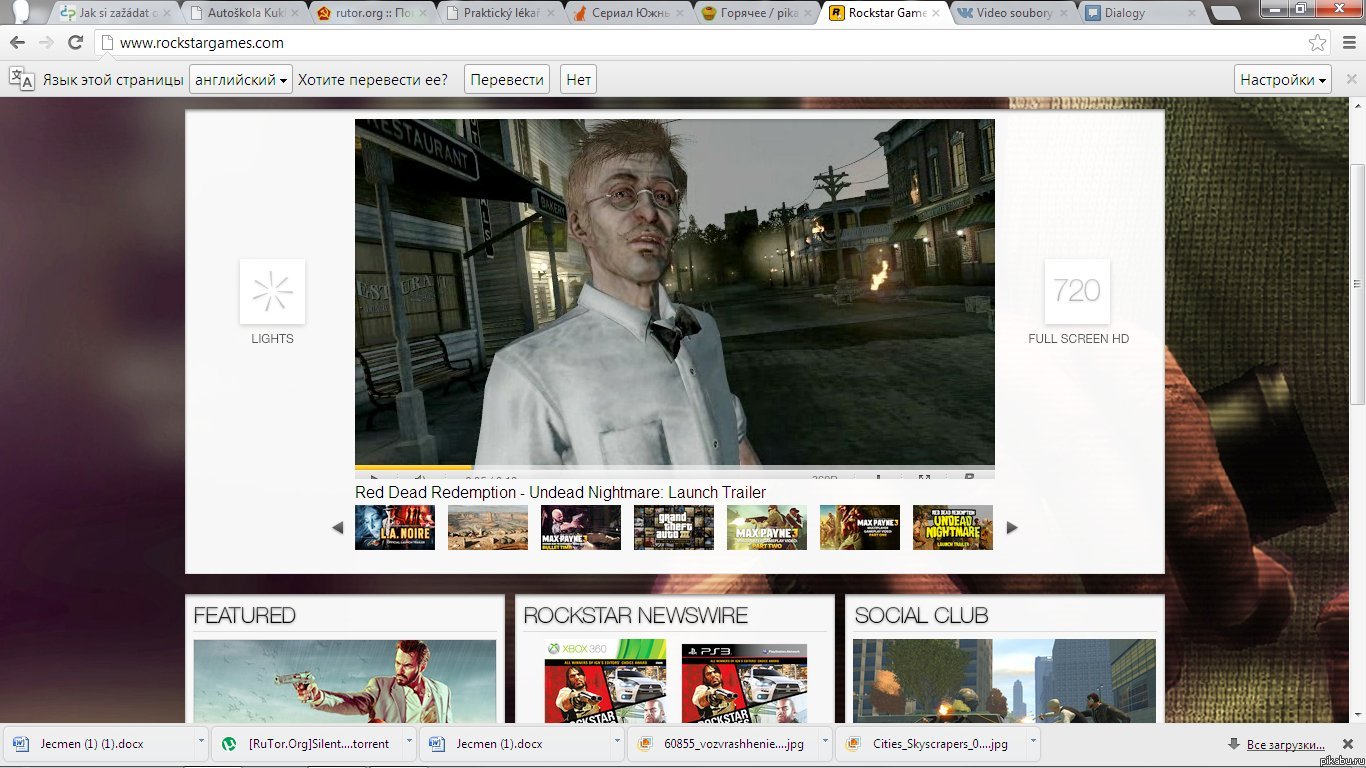Click the Перевести translate button
1366x768 pixels.
pyautogui.click(x=507, y=80)
